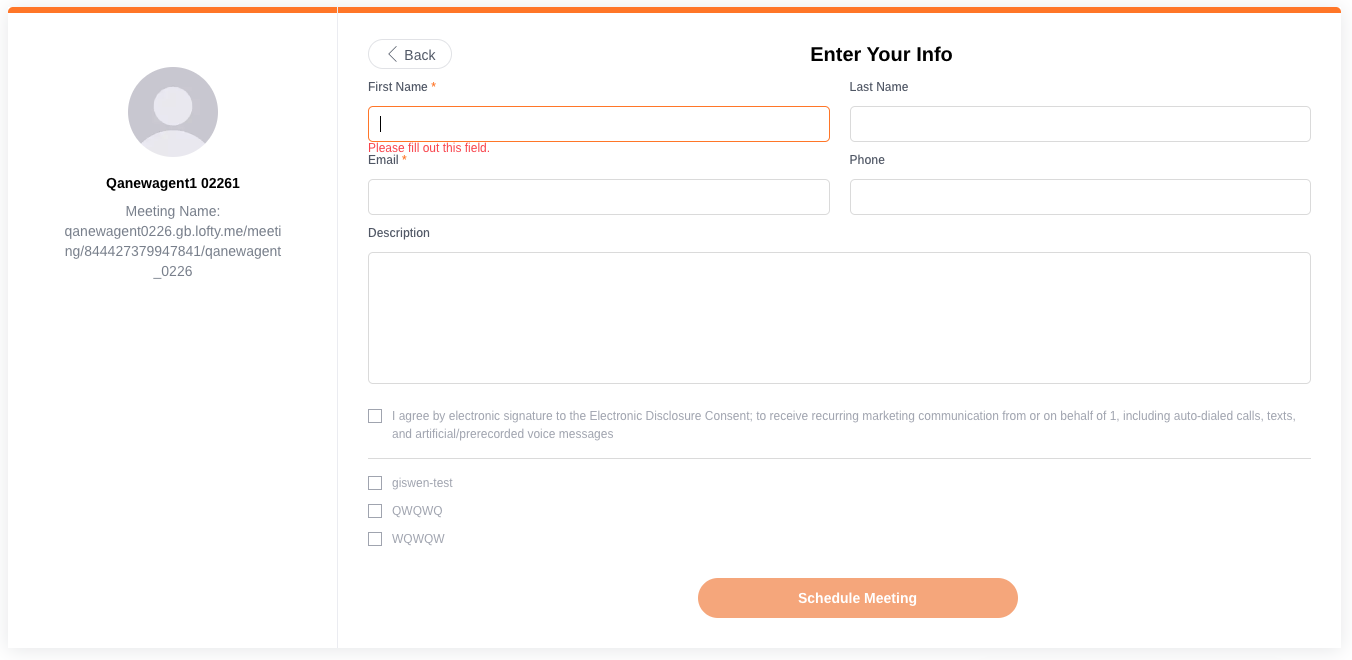Click the 'Please fill out this field' error
Image resolution: width=1352 pixels, height=660 pixels.
click(429, 148)
